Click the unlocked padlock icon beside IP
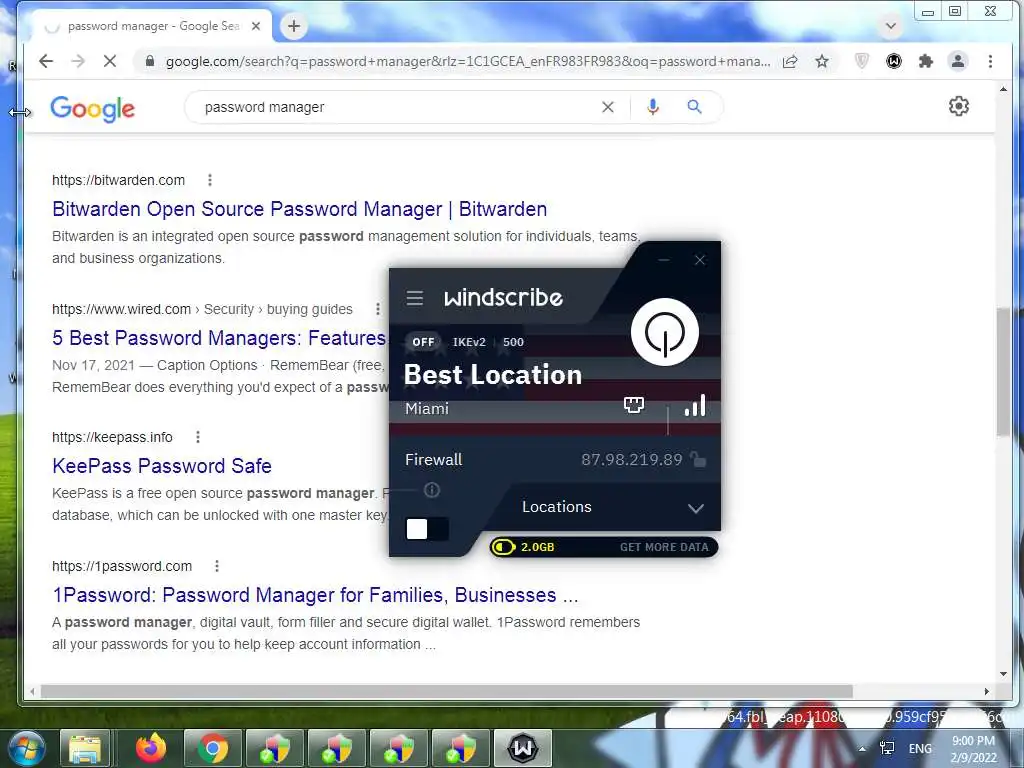Image resolution: width=1024 pixels, height=768 pixels. tap(698, 460)
